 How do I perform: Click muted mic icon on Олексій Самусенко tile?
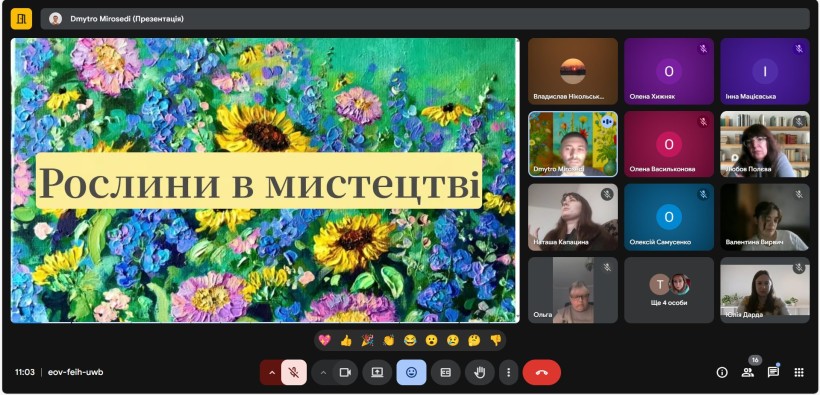tap(703, 195)
